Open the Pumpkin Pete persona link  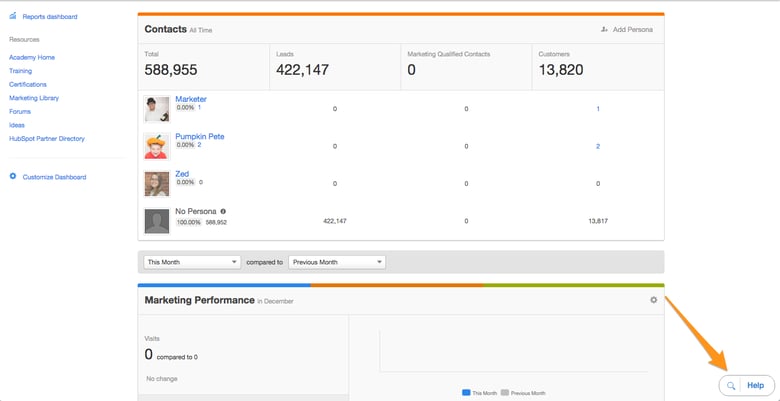coord(199,136)
